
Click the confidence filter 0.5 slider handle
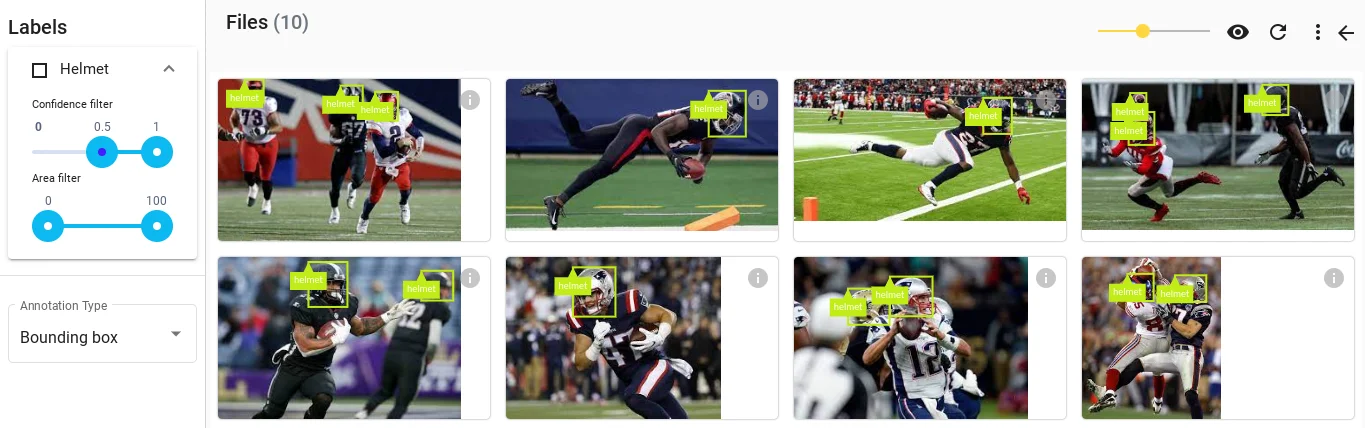click(102, 152)
